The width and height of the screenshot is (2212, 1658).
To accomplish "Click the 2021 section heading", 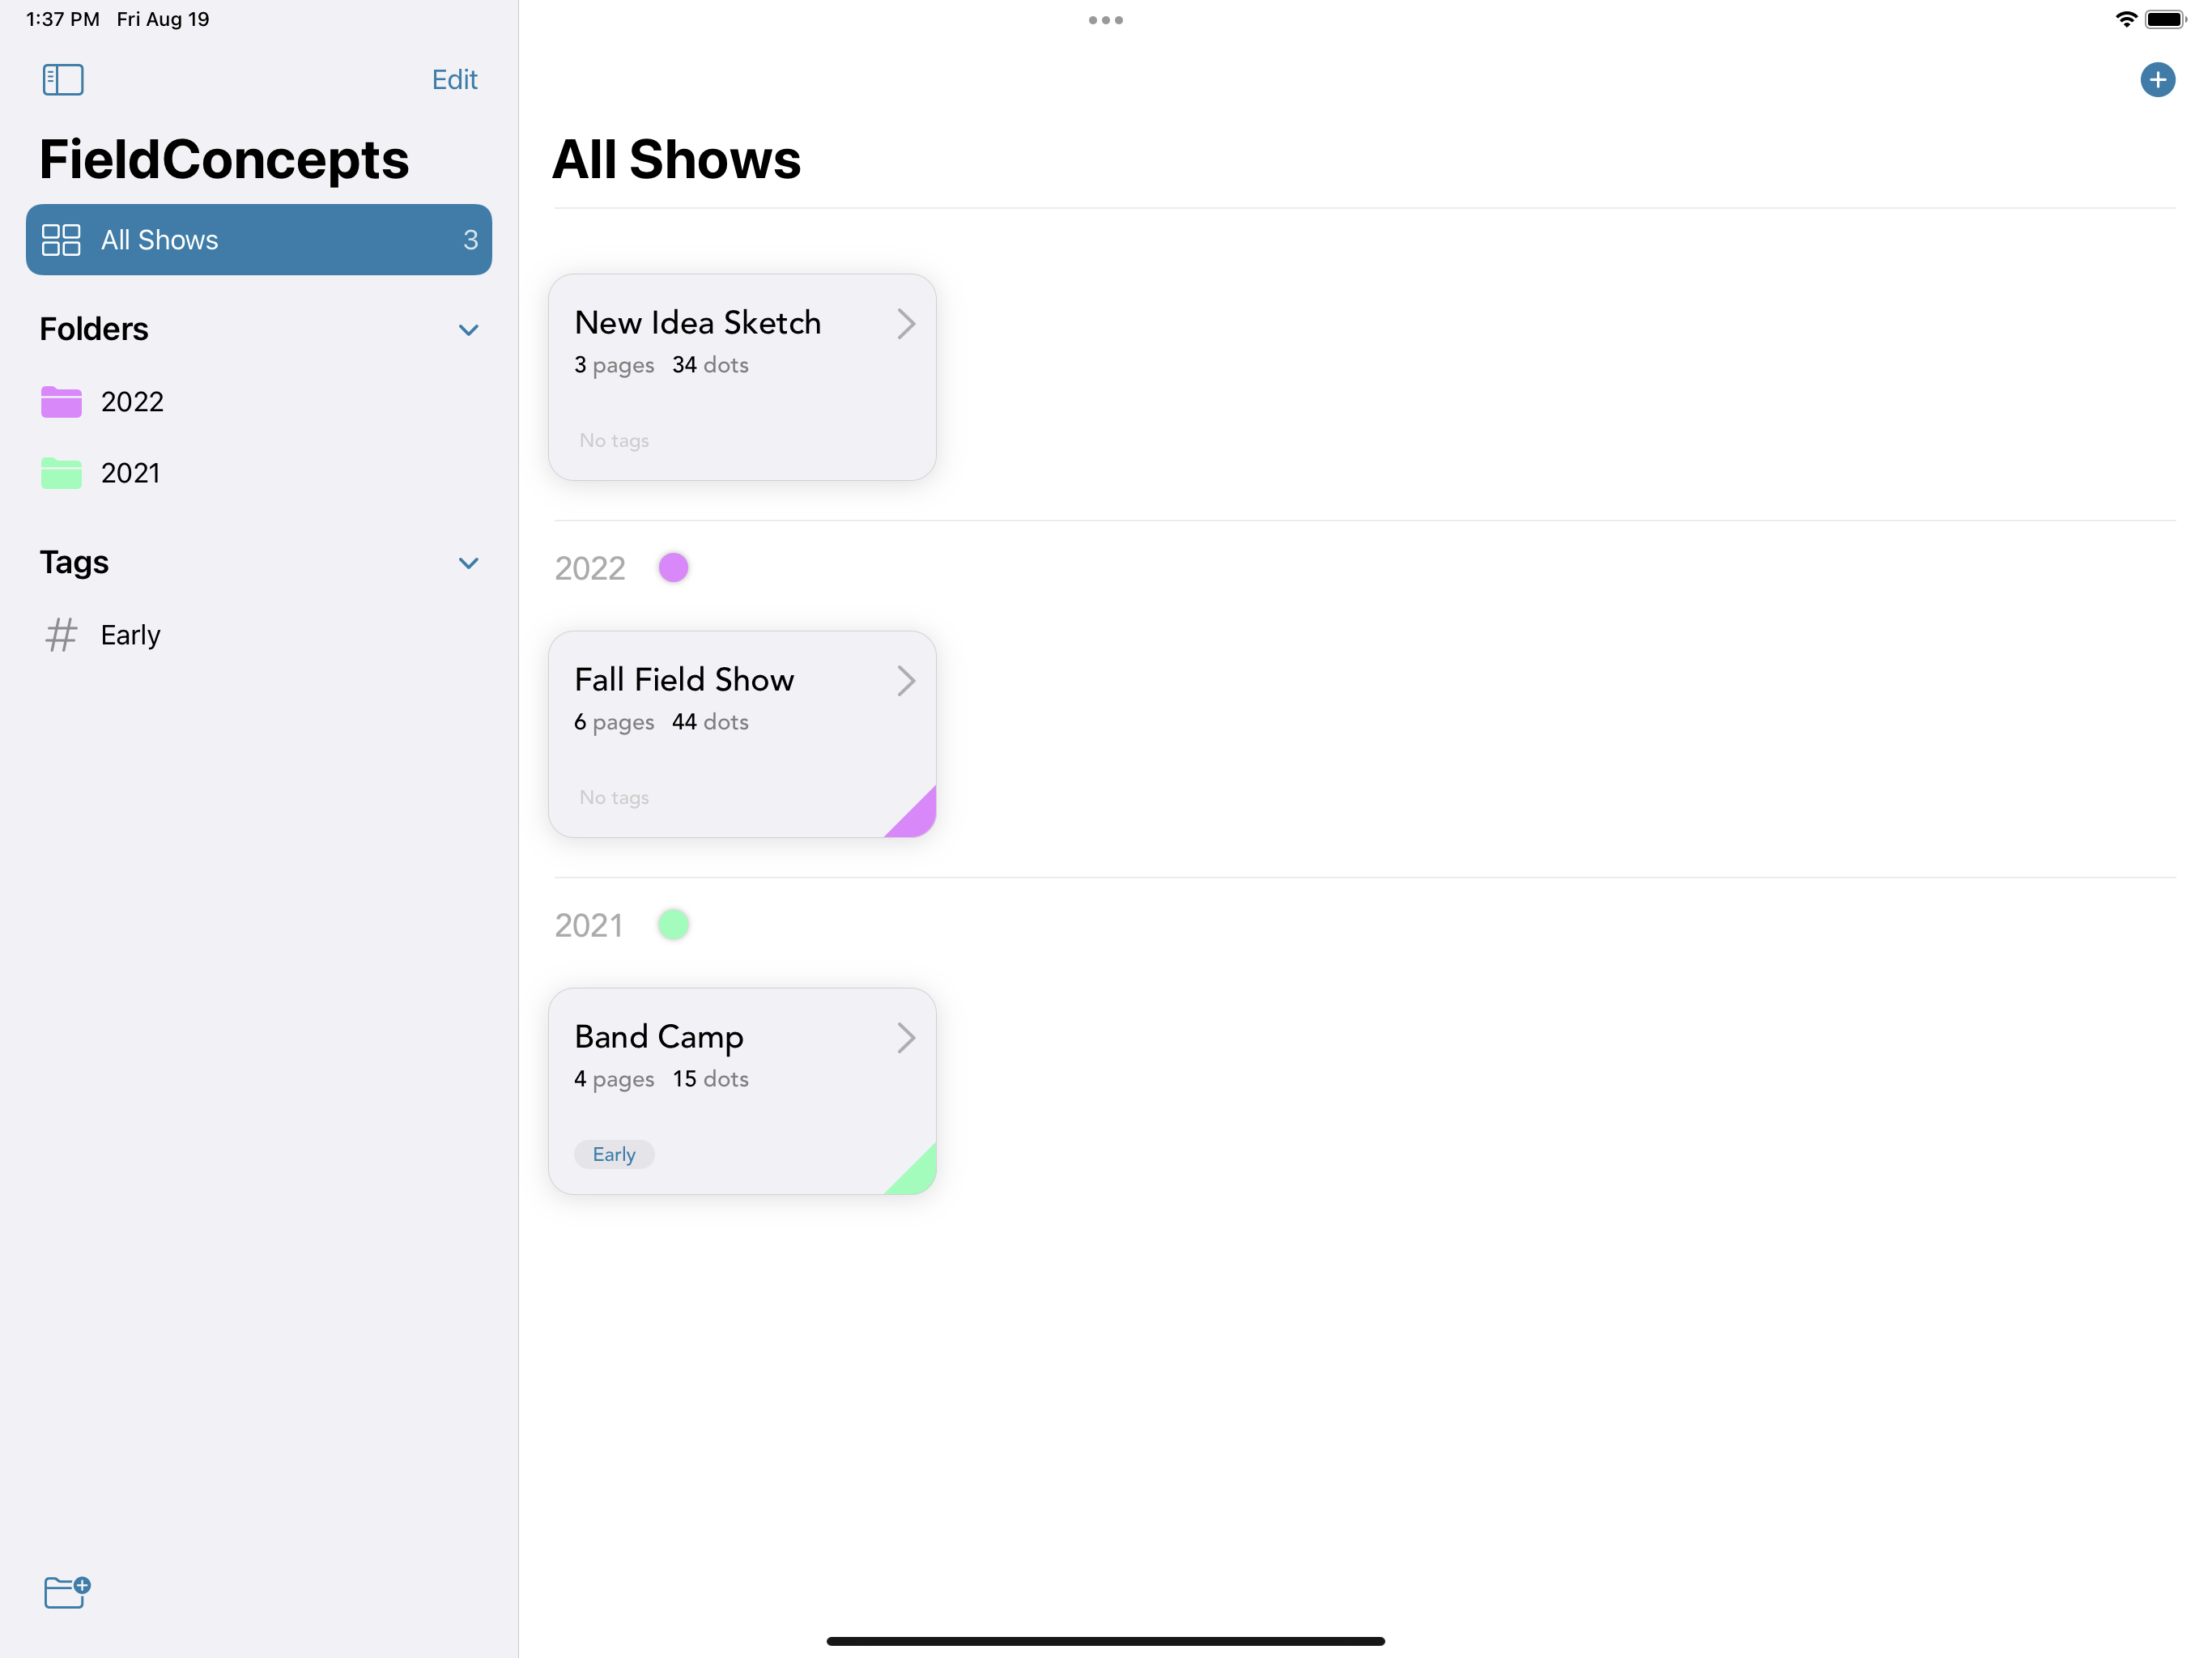I will tap(589, 925).
